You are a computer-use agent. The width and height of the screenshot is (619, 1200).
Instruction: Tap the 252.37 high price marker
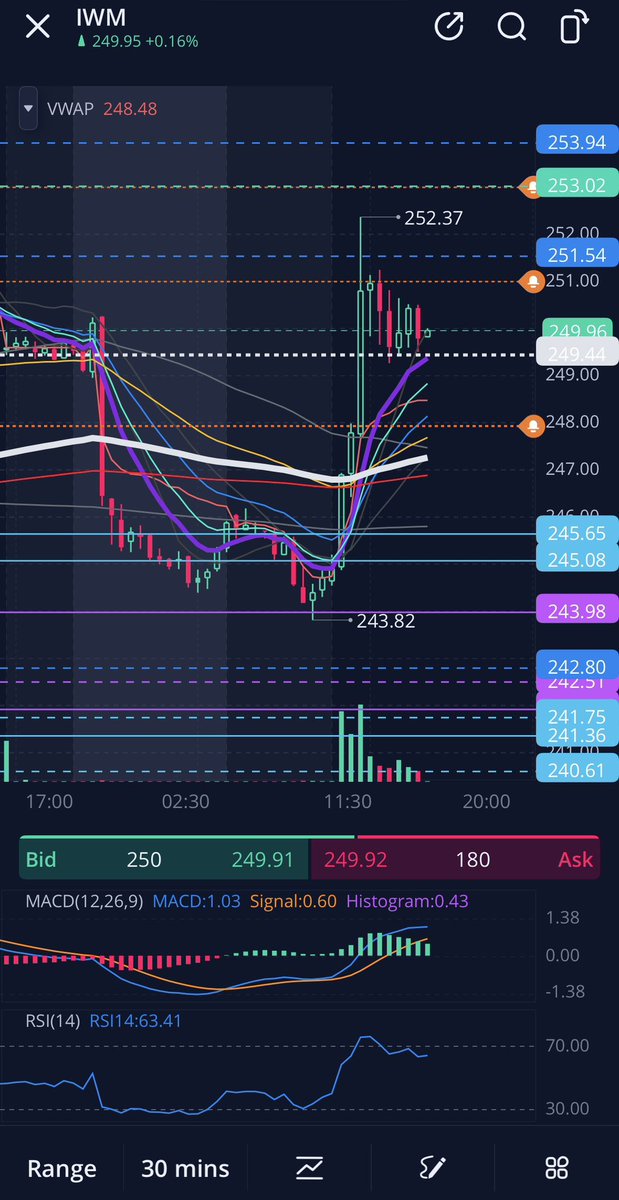pyautogui.click(x=433, y=217)
